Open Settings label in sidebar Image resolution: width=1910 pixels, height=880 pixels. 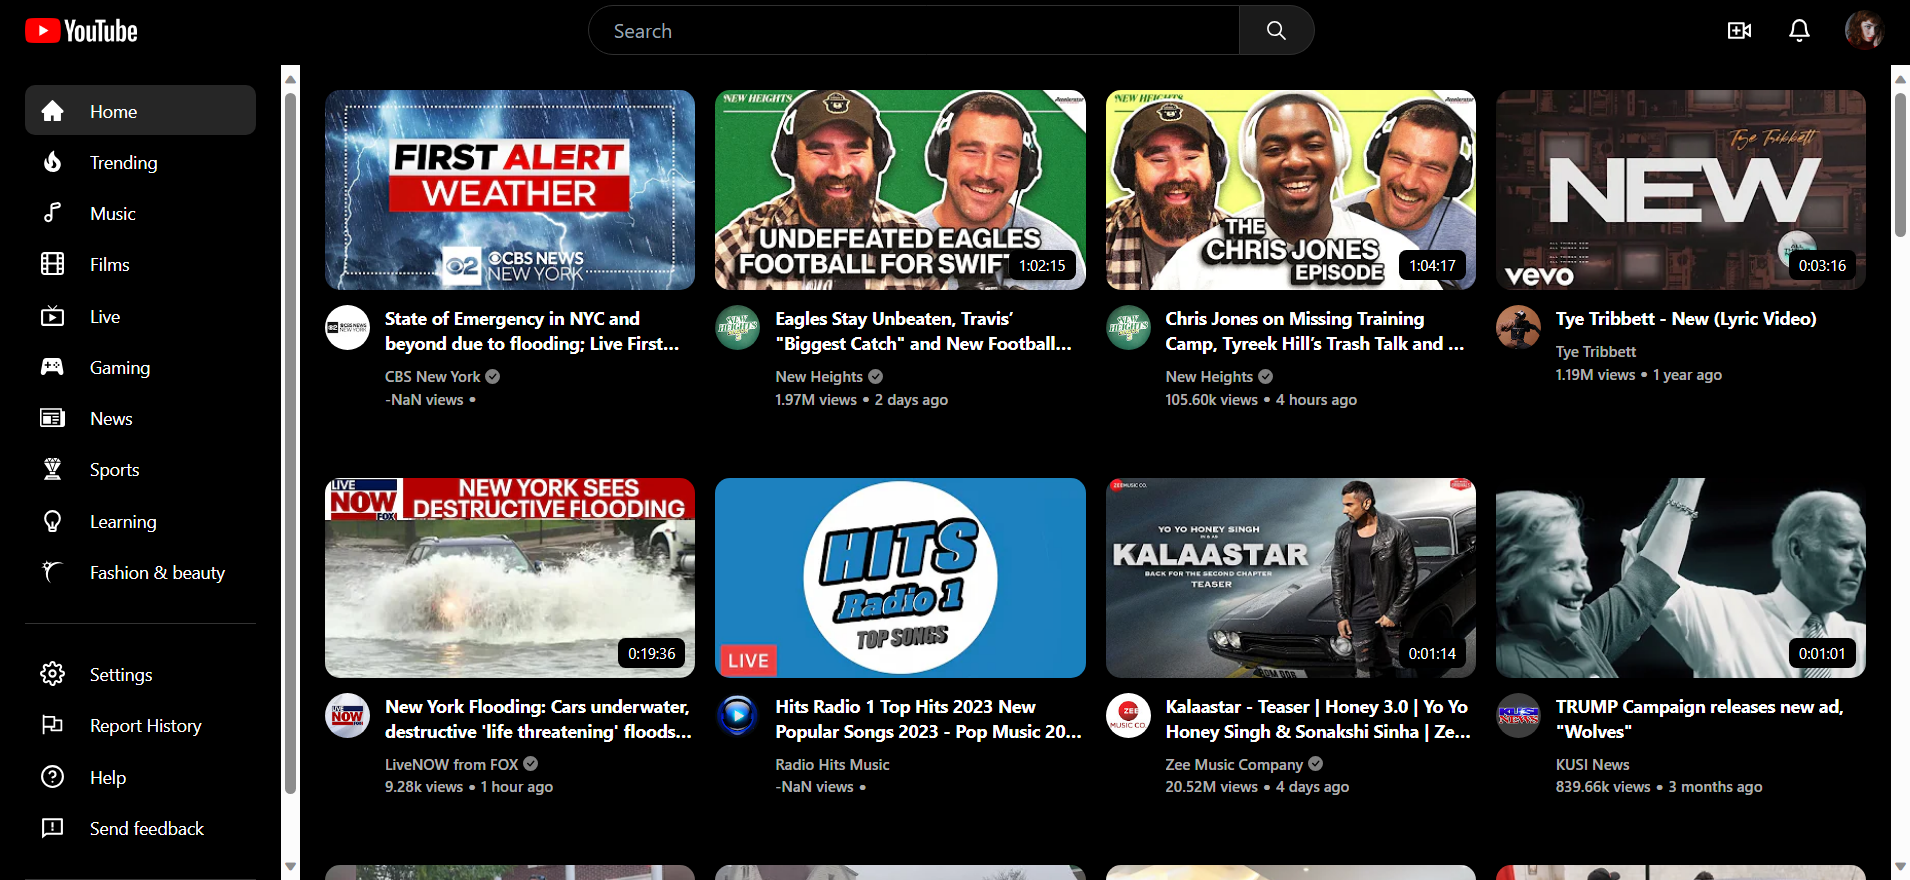pos(121,674)
